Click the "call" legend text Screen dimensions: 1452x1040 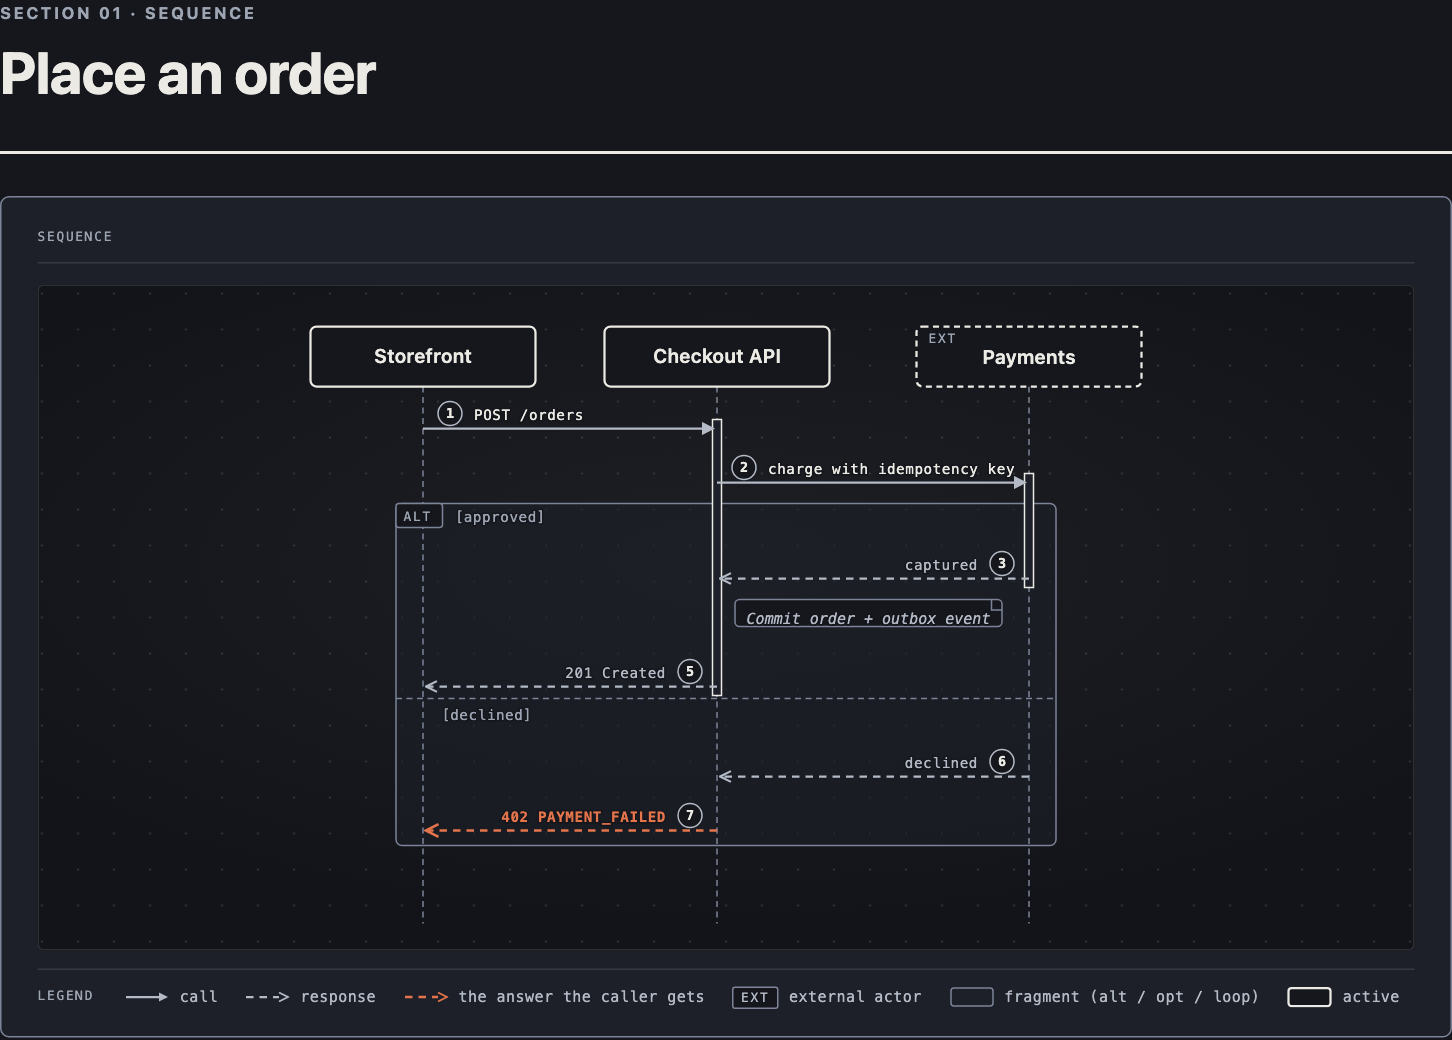pyautogui.click(x=199, y=997)
